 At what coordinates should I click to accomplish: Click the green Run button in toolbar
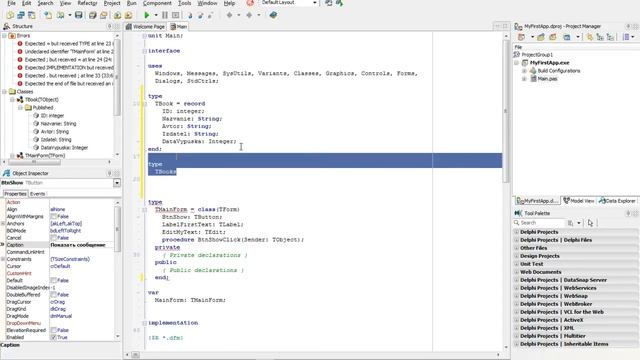click(x=147, y=15)
